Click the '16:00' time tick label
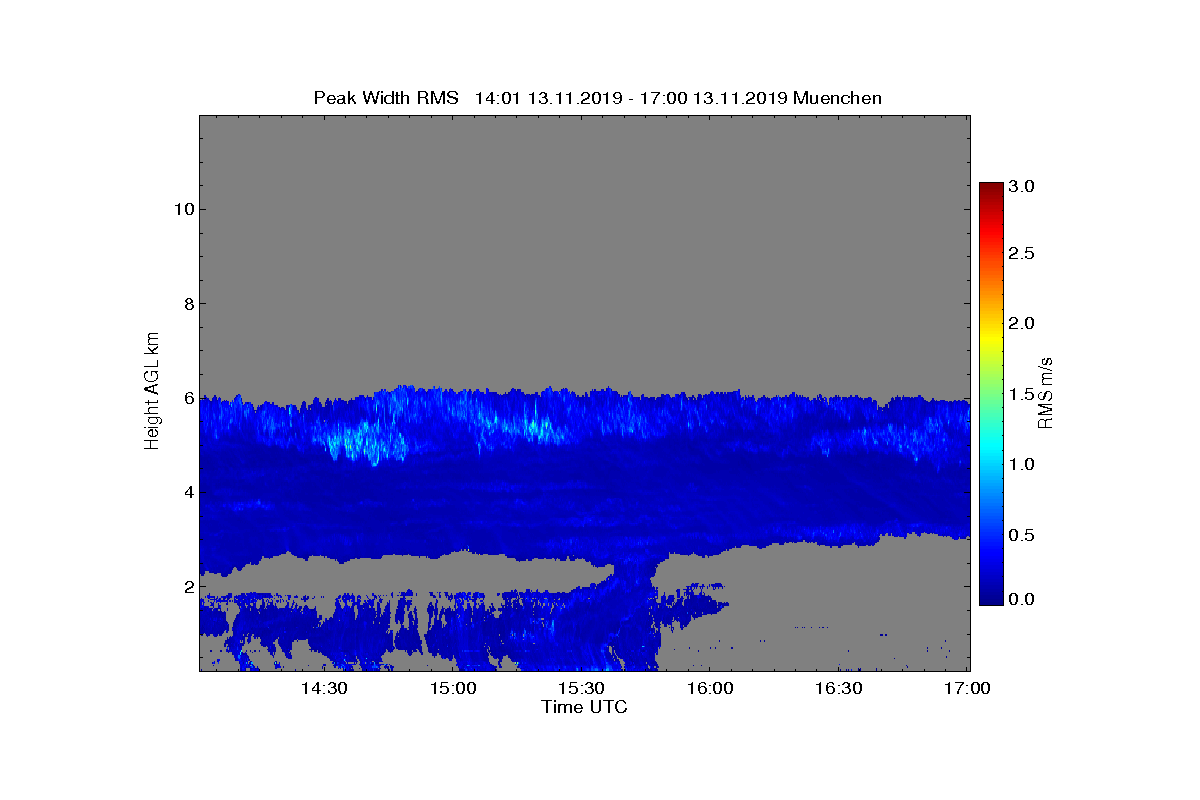This screenshot has width=1200, height=800. [711, 689]
